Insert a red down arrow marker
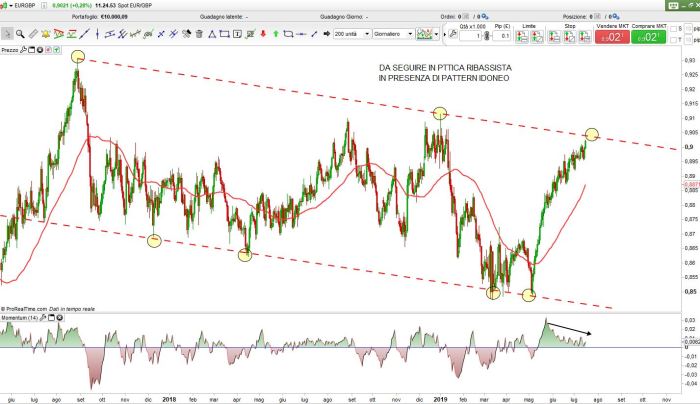 [263, 33]
